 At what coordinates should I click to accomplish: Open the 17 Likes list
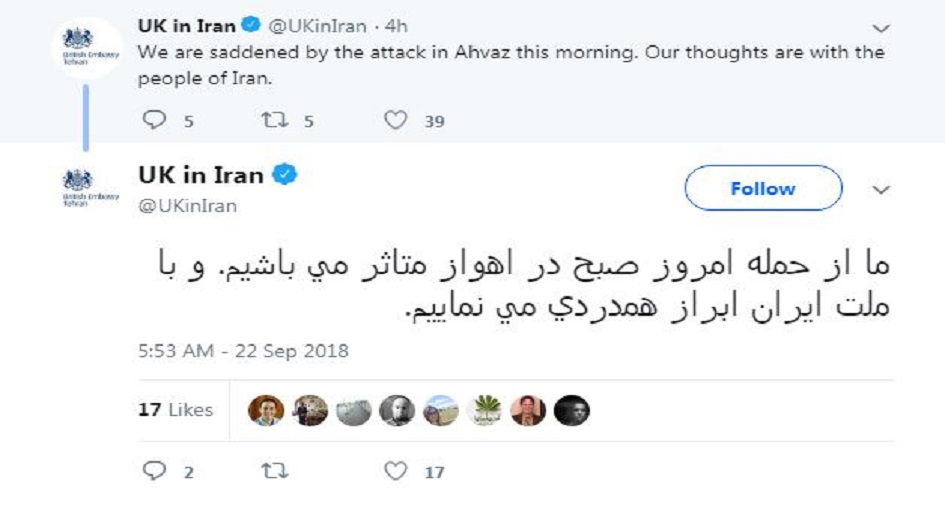tap(176, 410)
